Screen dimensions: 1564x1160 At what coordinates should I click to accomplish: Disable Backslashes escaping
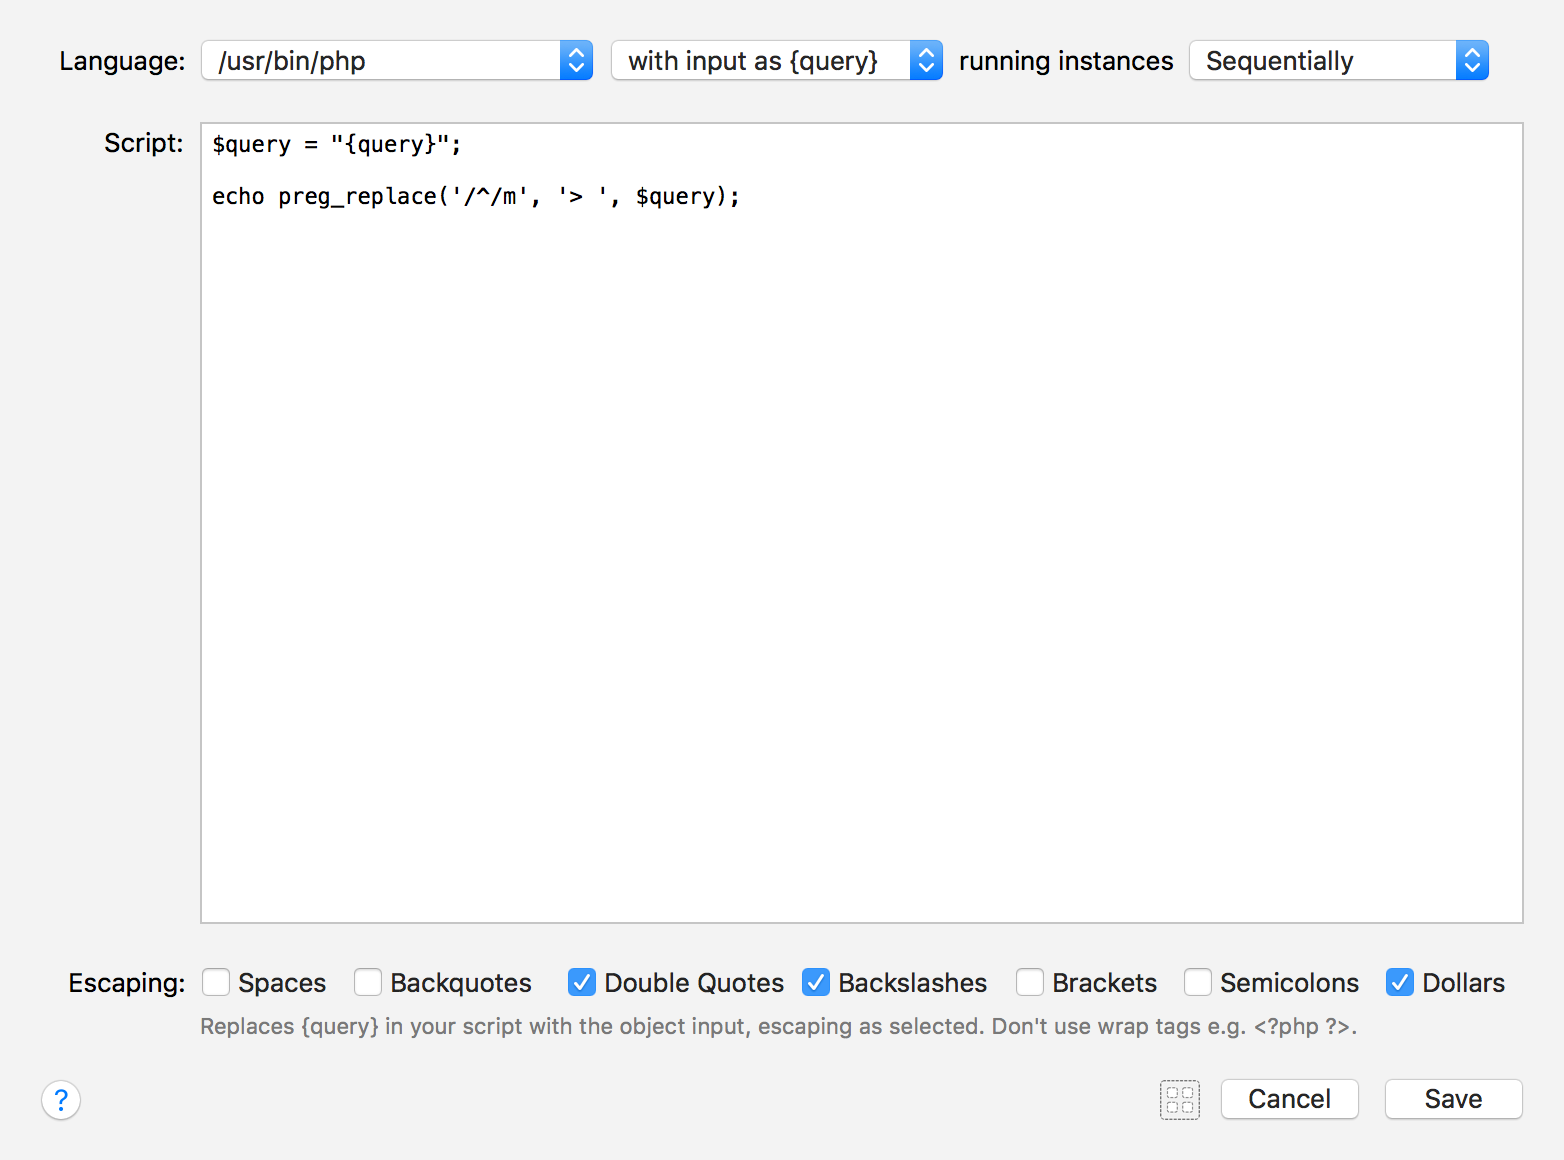coord(816,983)
